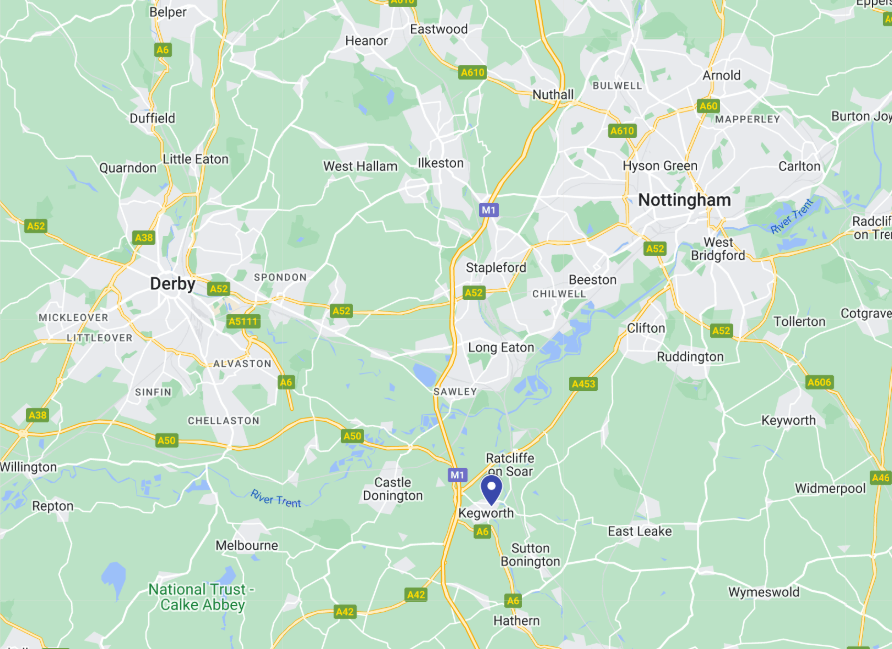Screen dimensions: 892x649
Task: Select the Nottingham city label
Action: [x=684, y=200]
